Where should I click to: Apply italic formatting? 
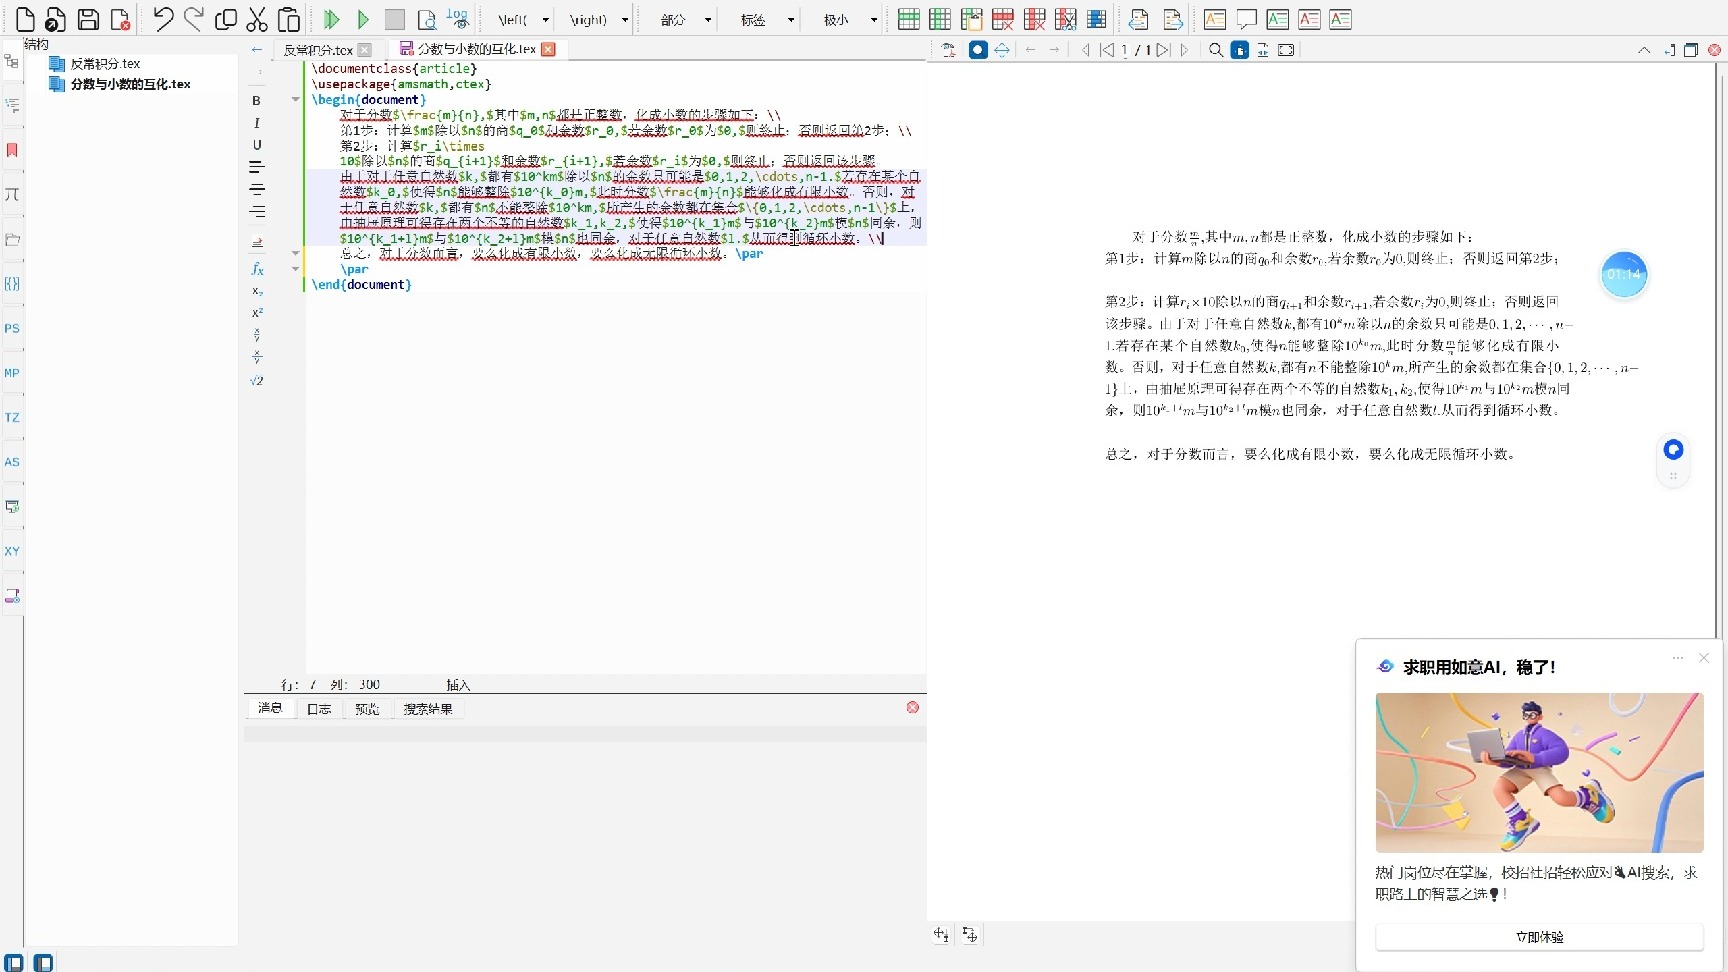click(x=257, y=123)
